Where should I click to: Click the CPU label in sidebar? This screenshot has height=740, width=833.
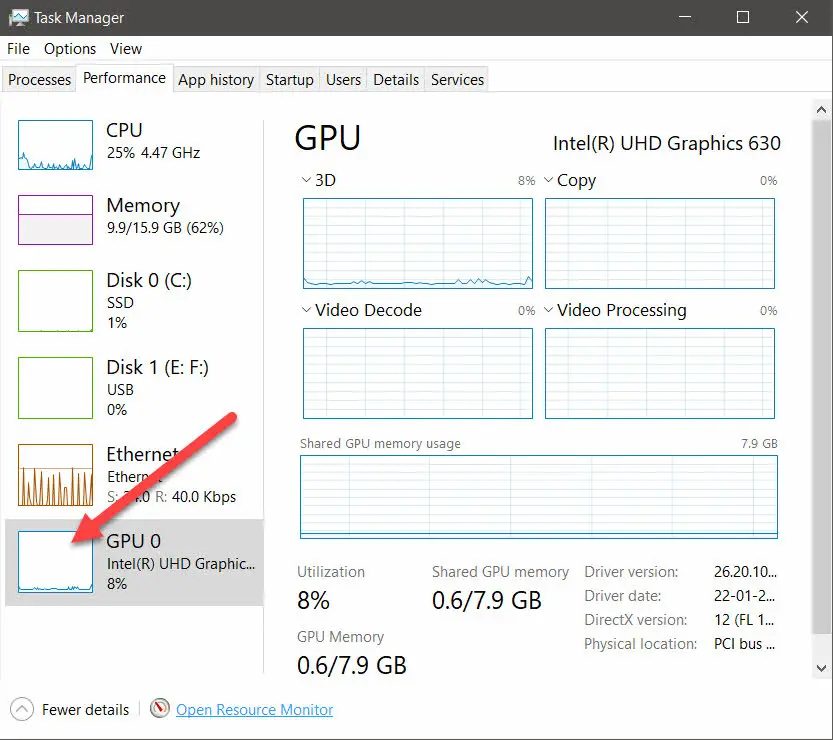click(124, 131)
